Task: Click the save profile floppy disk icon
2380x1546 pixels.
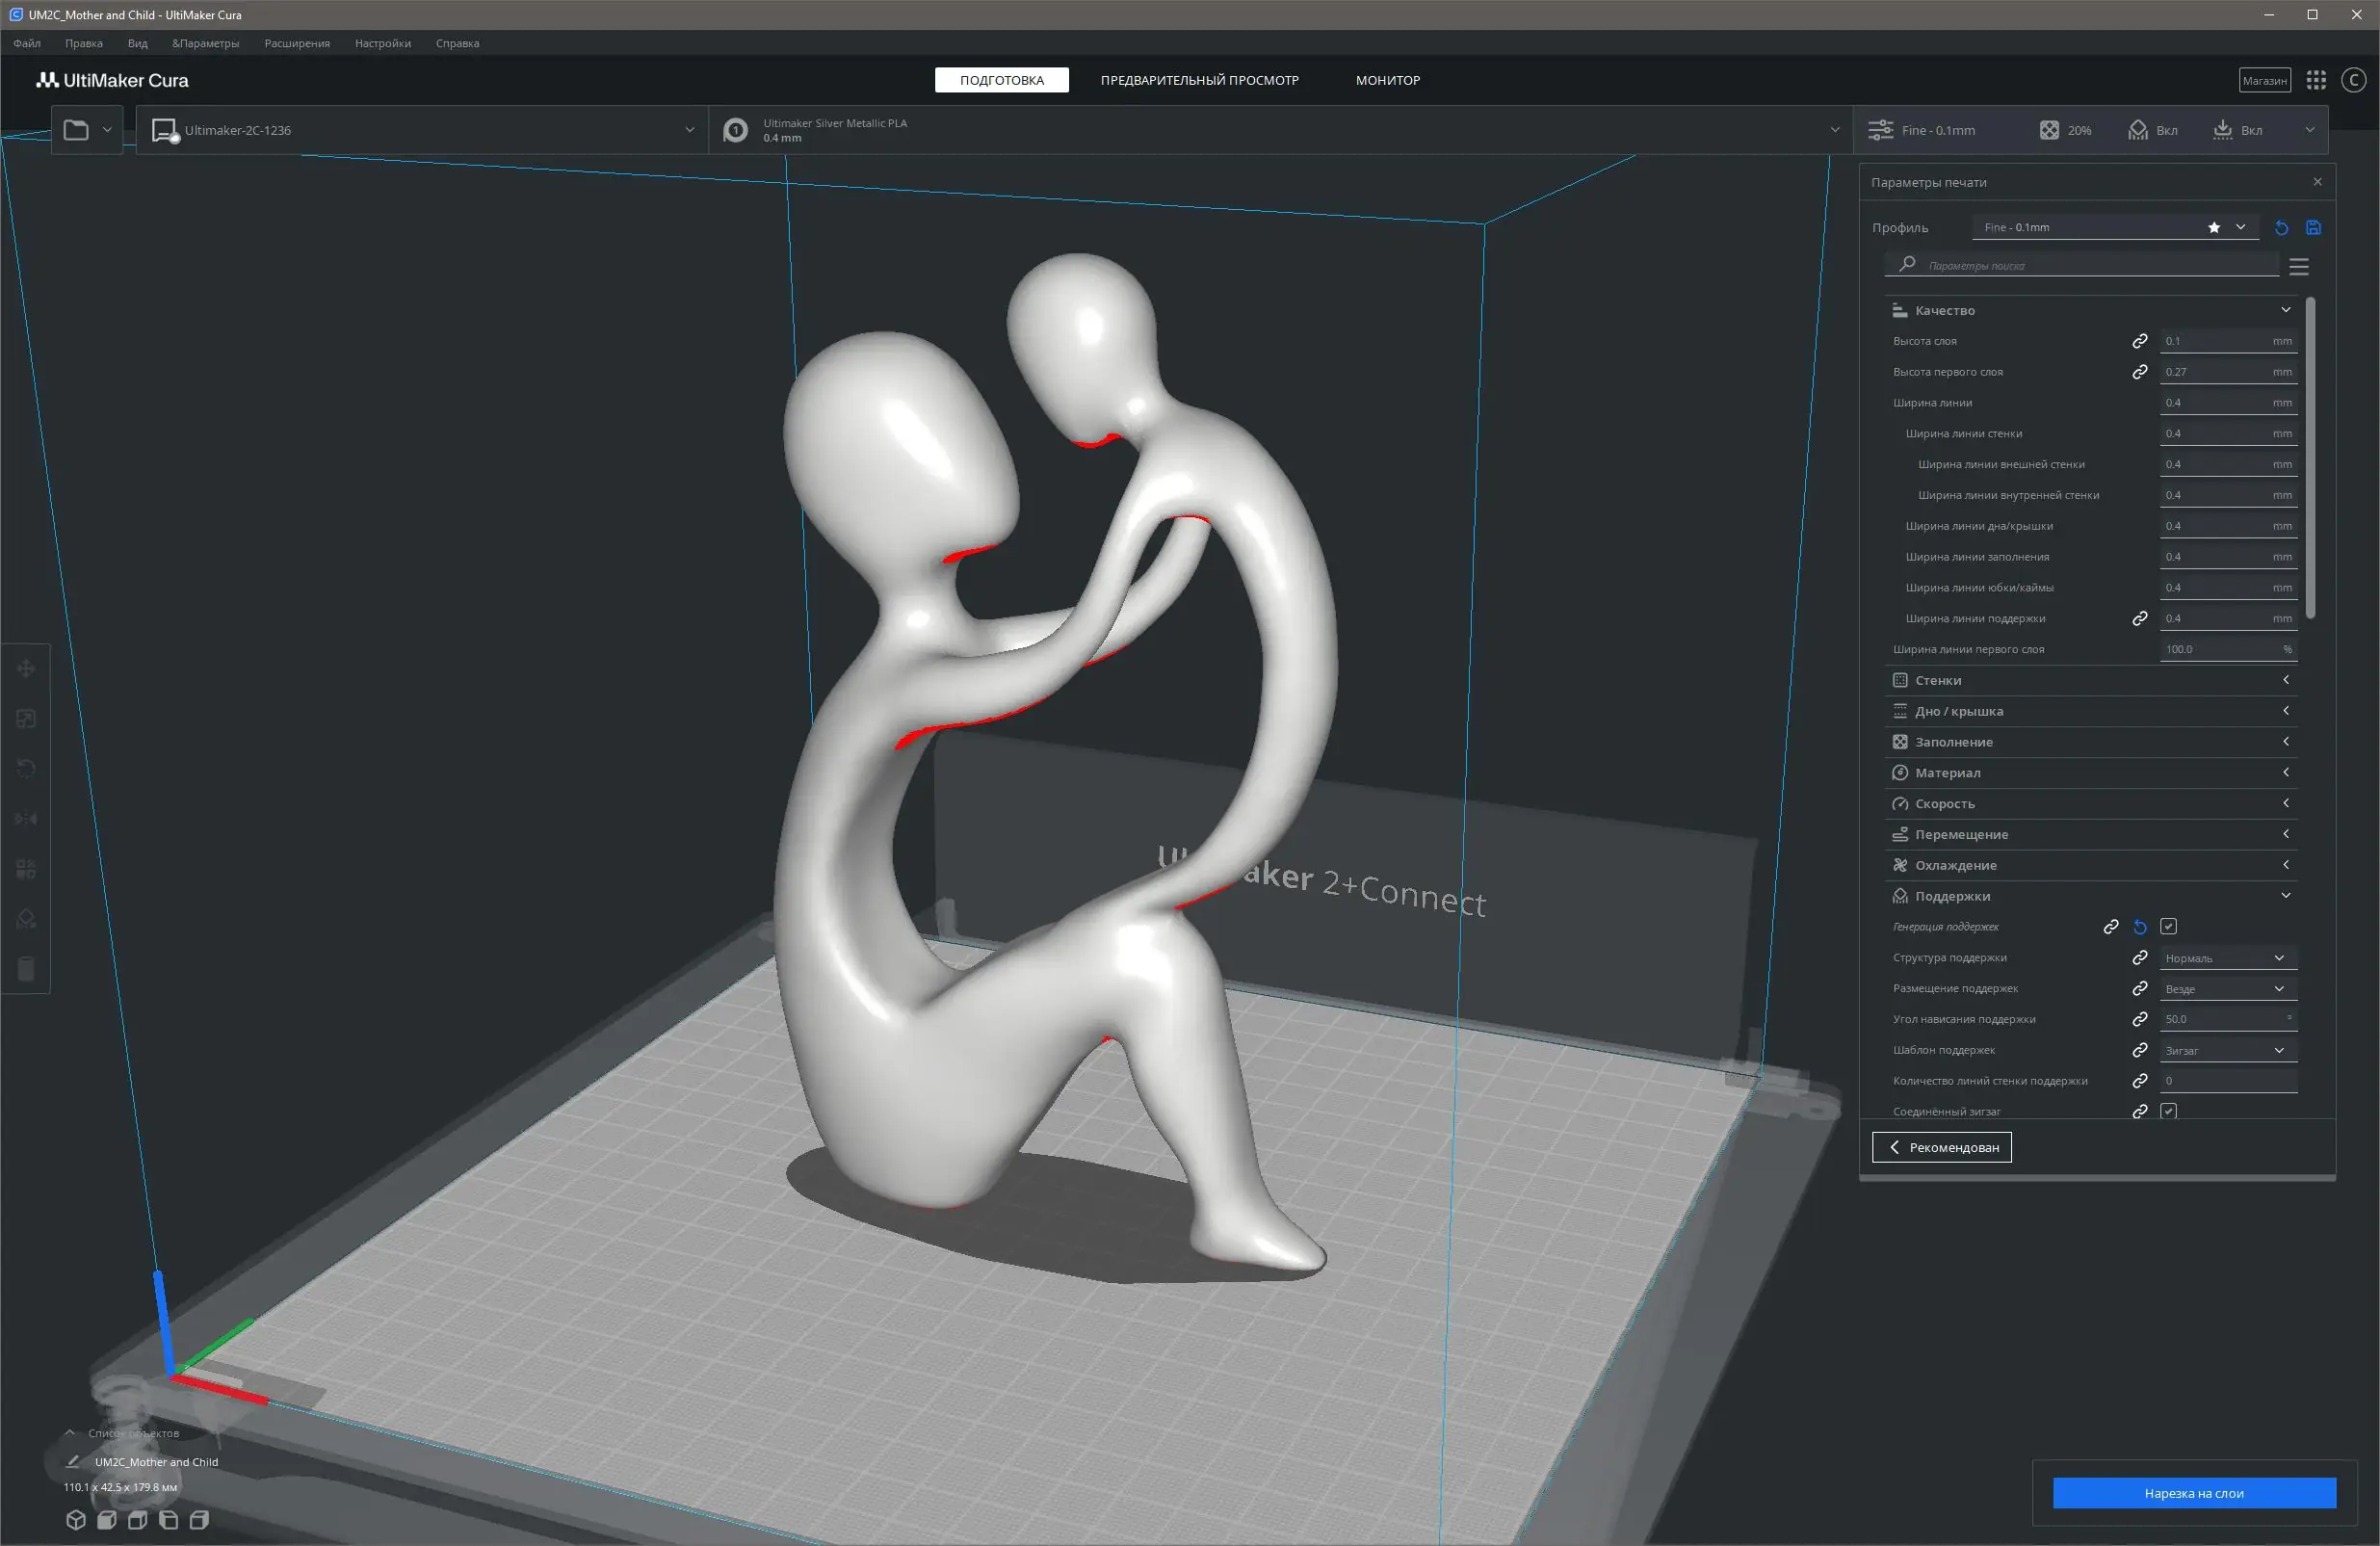Action: click(x=2313, y=228)
